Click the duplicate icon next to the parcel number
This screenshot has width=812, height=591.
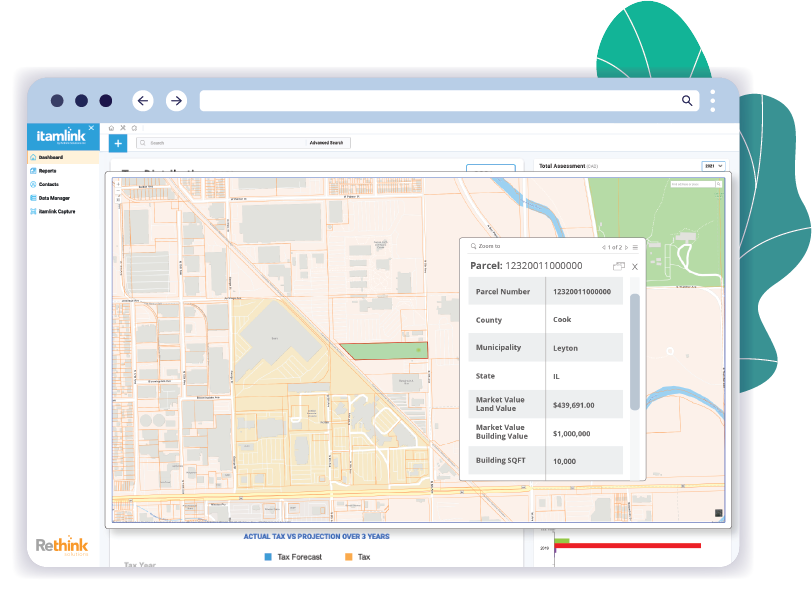(x=620, y=265)
